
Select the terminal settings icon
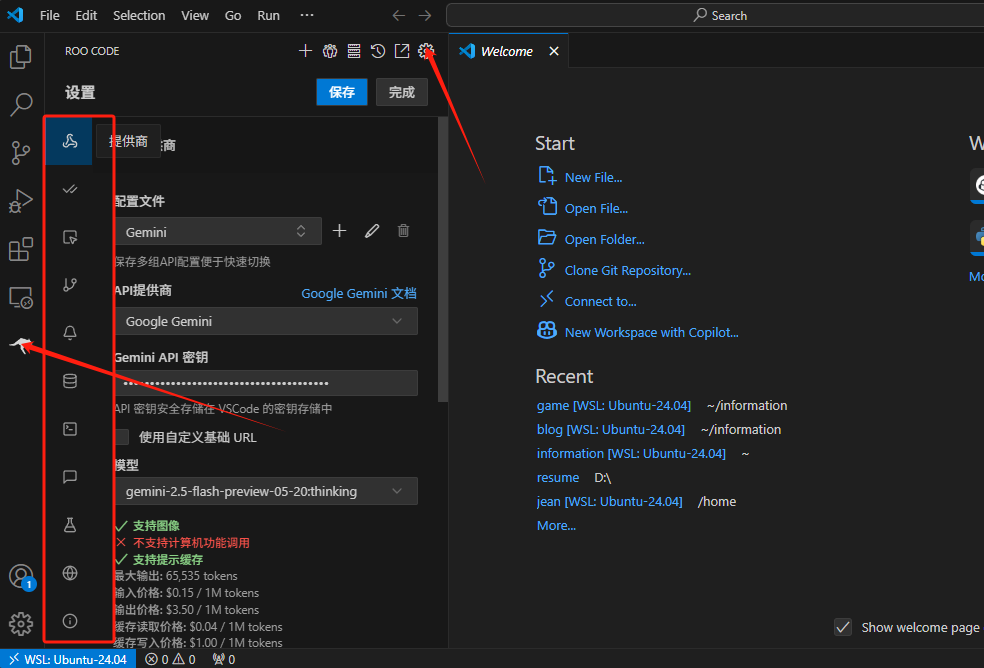[70, 429]
